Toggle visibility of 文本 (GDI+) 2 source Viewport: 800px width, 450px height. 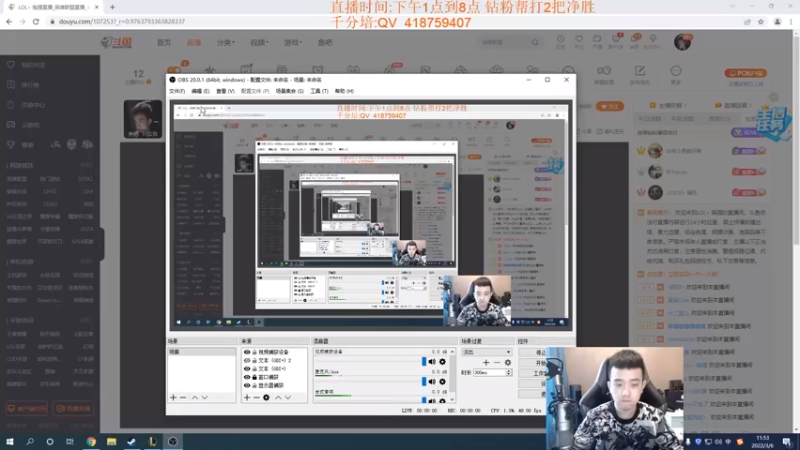point(247,360)
